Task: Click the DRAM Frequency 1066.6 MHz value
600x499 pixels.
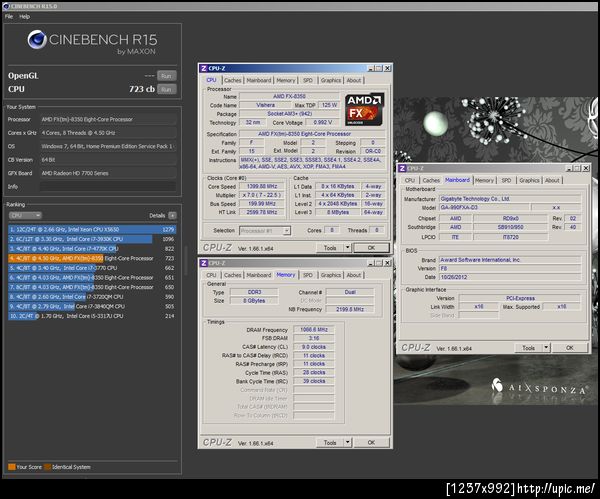Action: [x=314, y=329]
